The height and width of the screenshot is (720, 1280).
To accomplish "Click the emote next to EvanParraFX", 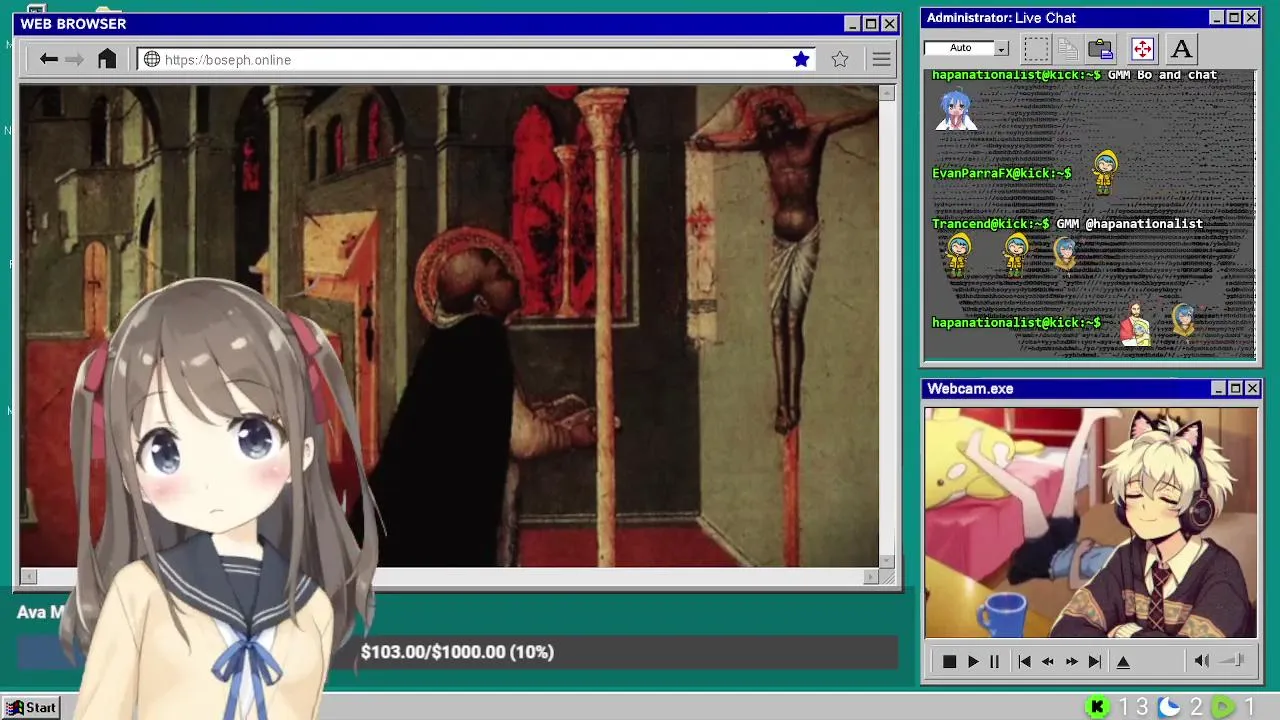I will coord(1105,171).
